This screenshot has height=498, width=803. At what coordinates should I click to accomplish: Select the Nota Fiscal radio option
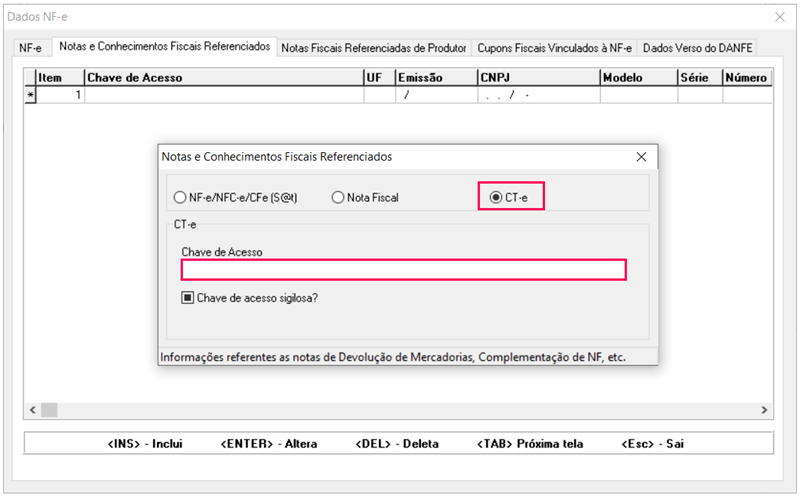tap(338, 198)
